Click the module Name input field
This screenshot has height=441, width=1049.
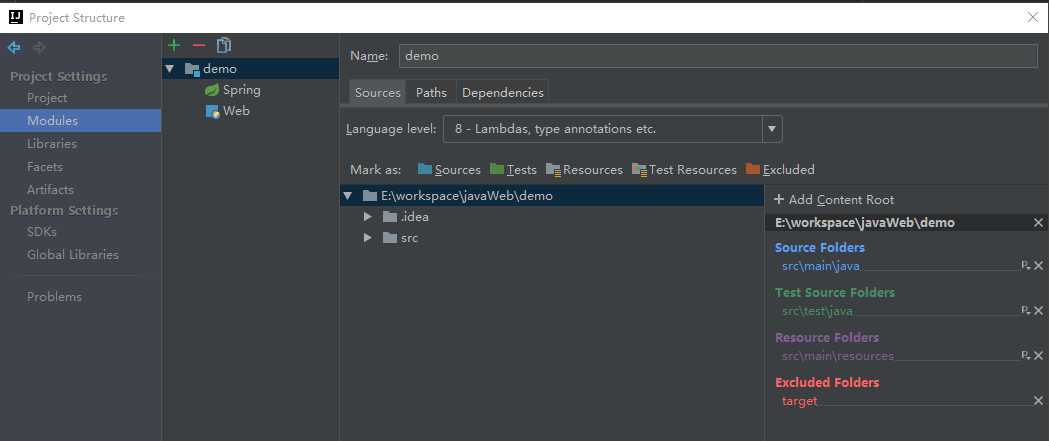pyautogui.click(x=718, y=56)
